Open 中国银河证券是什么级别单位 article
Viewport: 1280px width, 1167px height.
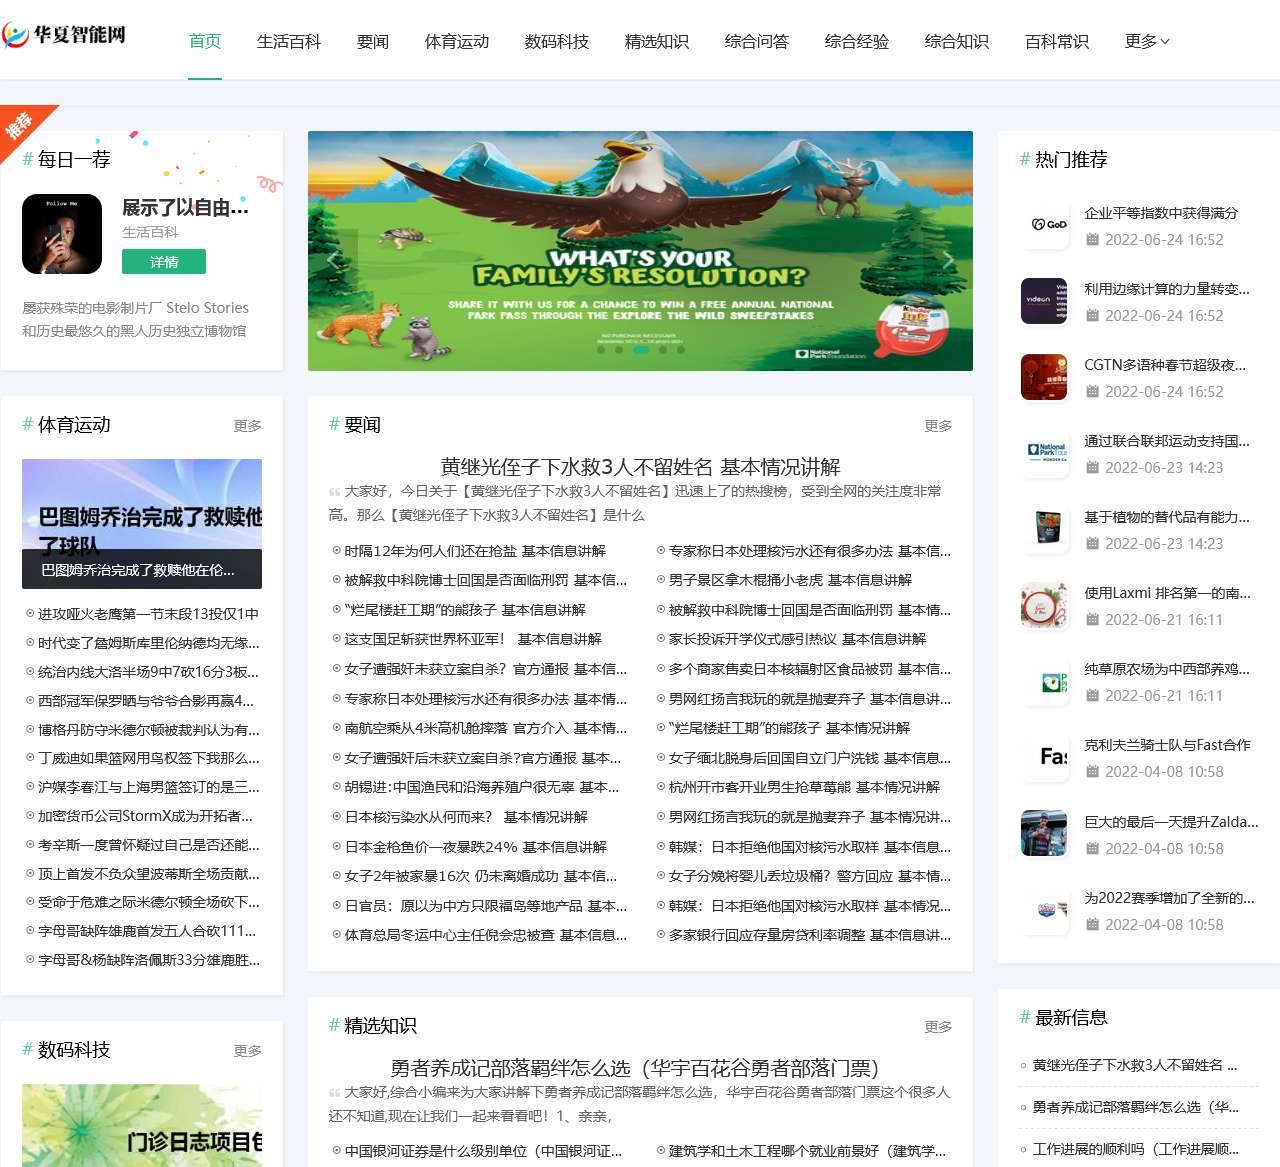pyautogui.click(x=483, y=1151)
